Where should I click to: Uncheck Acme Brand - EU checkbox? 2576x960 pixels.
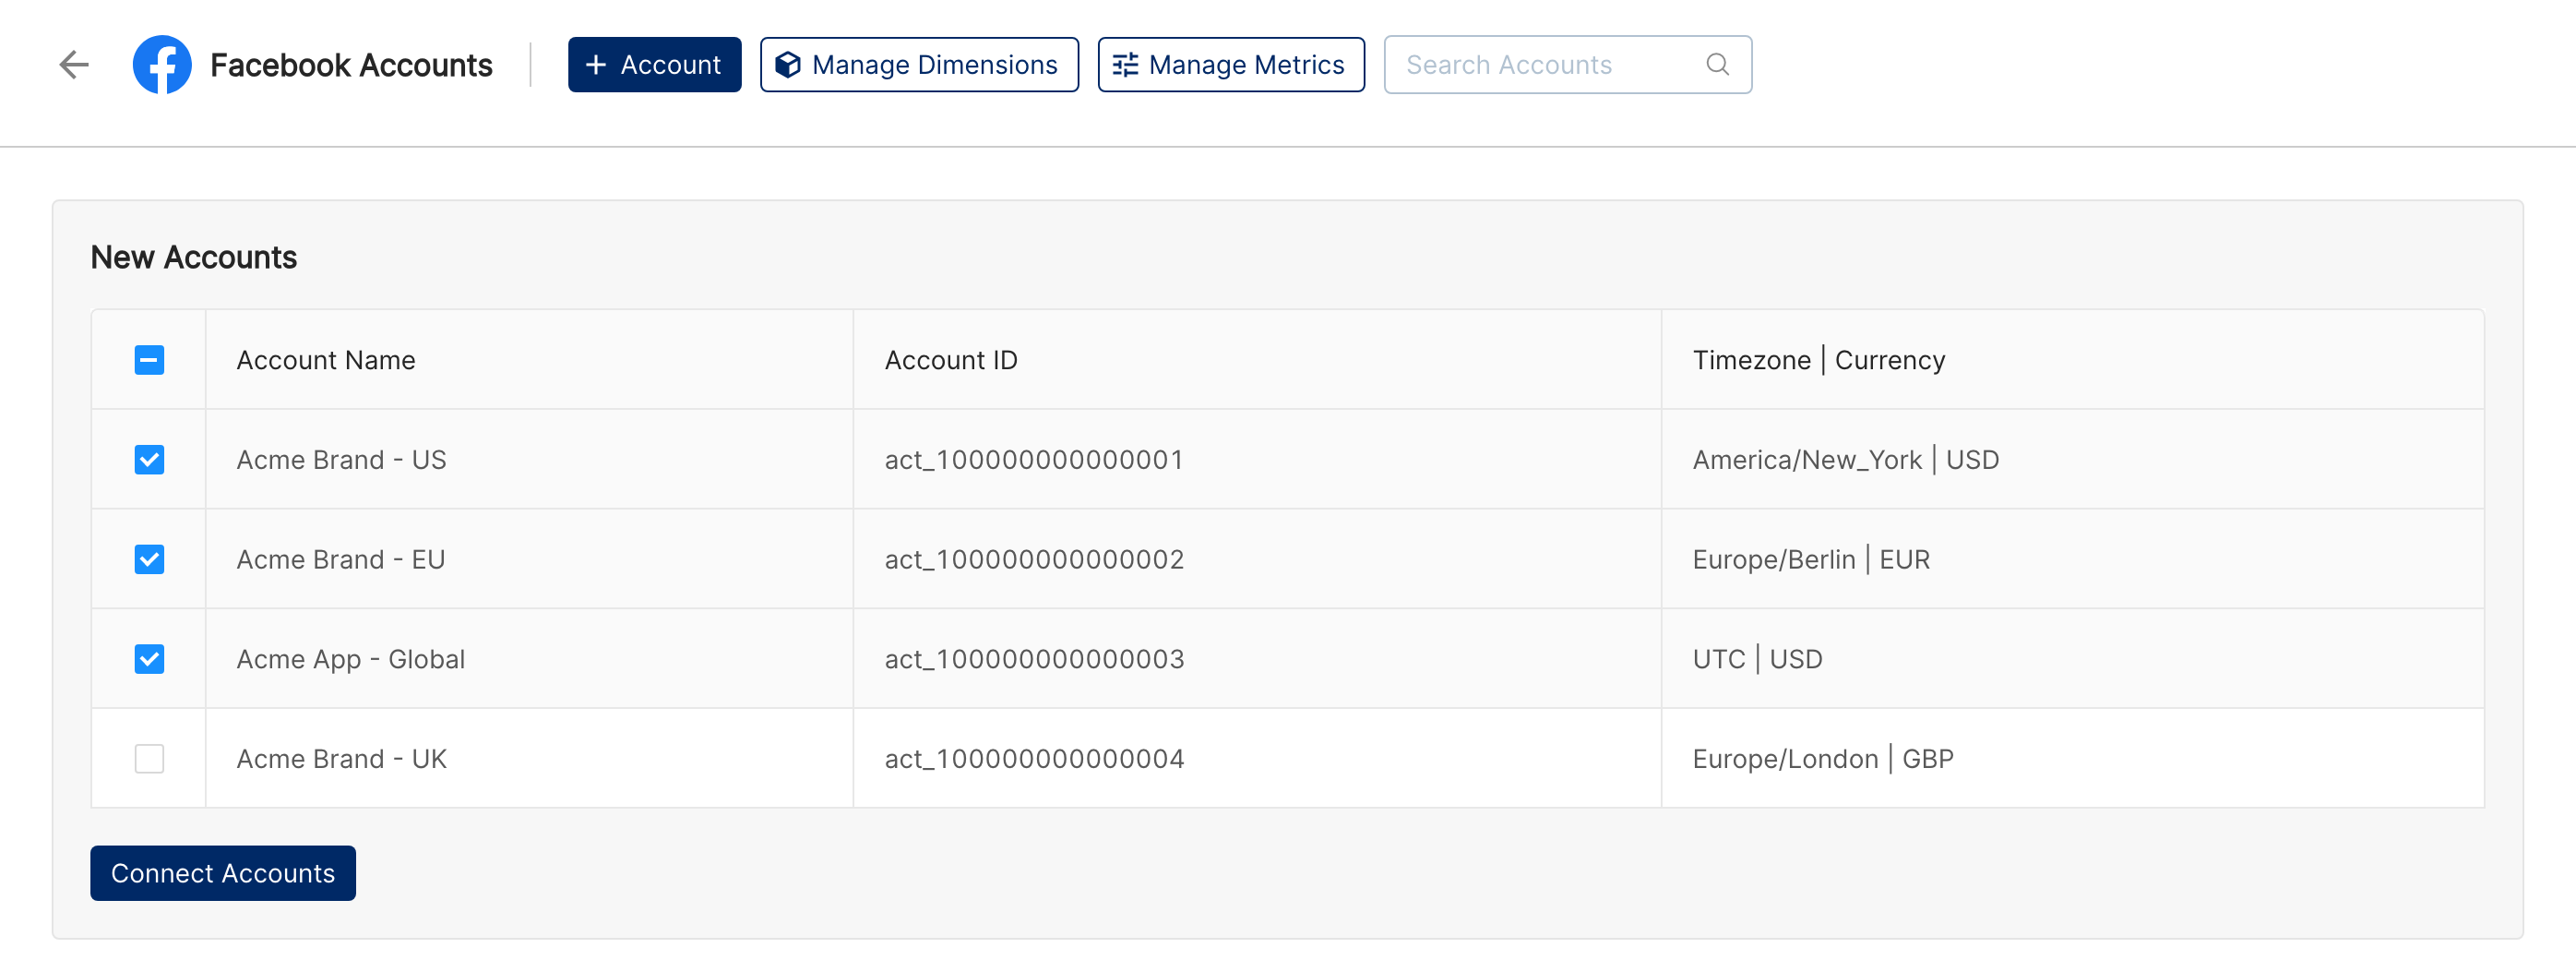pyautogui.click(x=149, y=559)
